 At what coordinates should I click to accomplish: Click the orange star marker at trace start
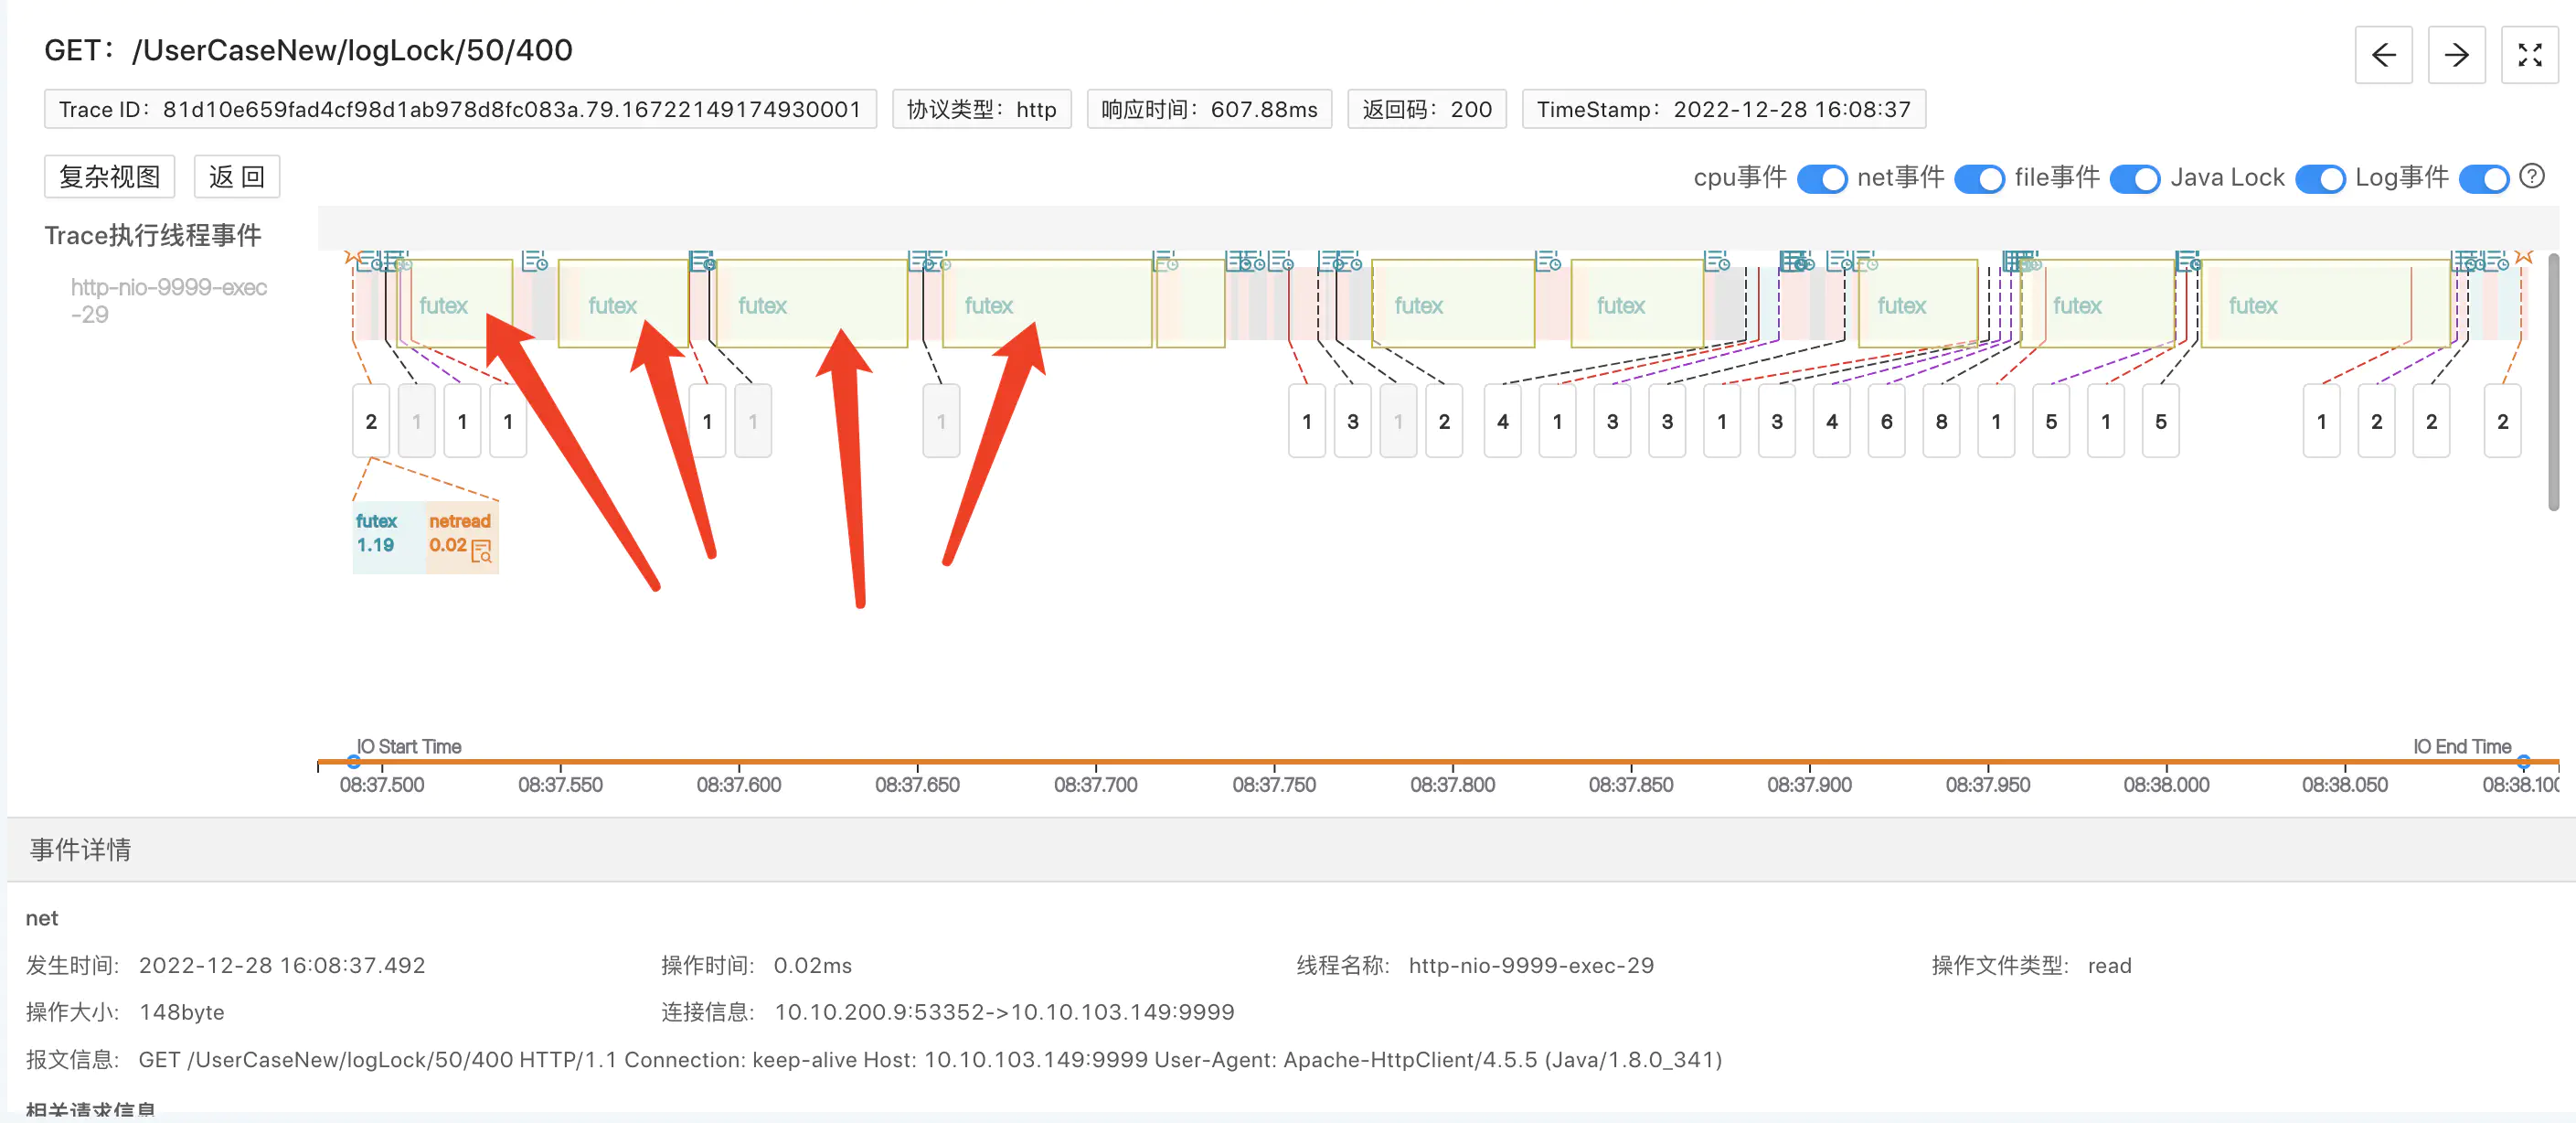[352, 258]
